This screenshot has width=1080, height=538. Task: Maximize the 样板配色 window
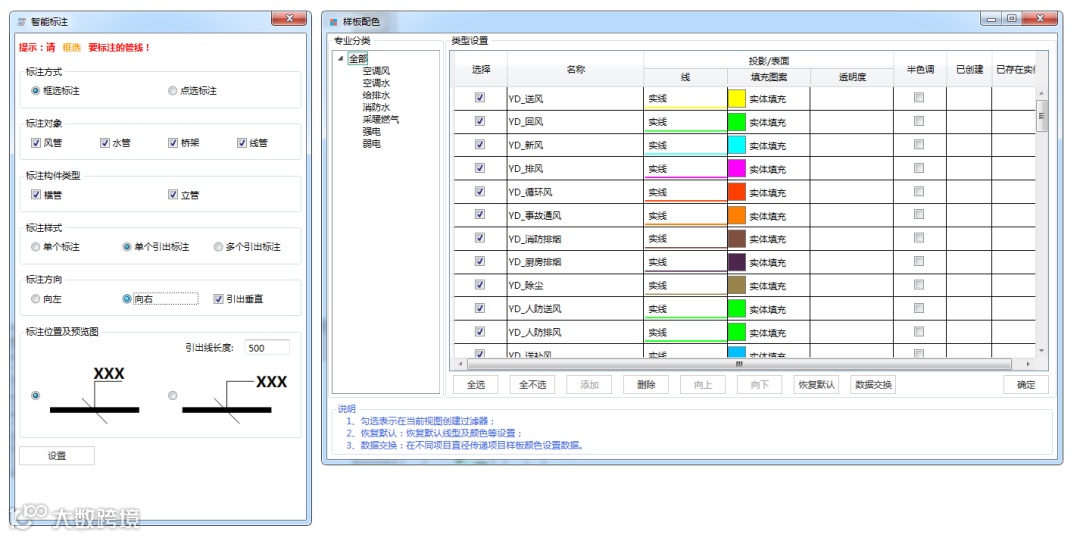pyautogui.click(x=1012, y=19)
